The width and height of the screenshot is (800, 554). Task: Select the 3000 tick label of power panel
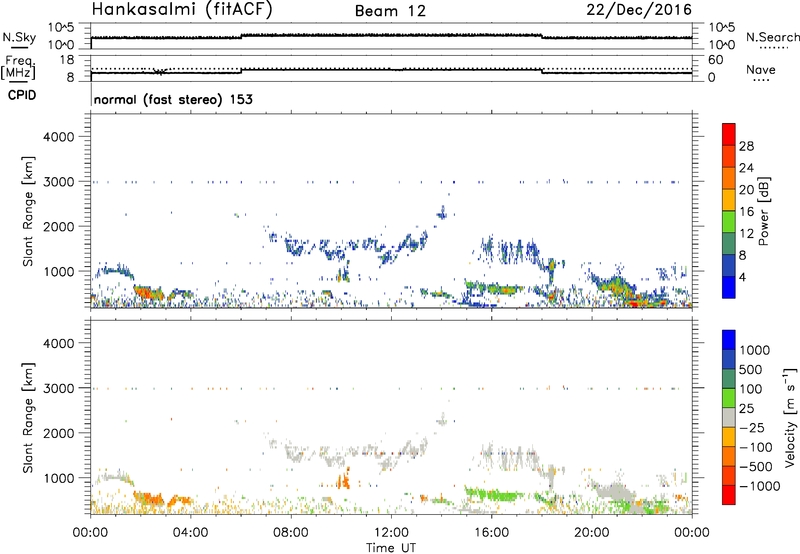tap(59, 182)
